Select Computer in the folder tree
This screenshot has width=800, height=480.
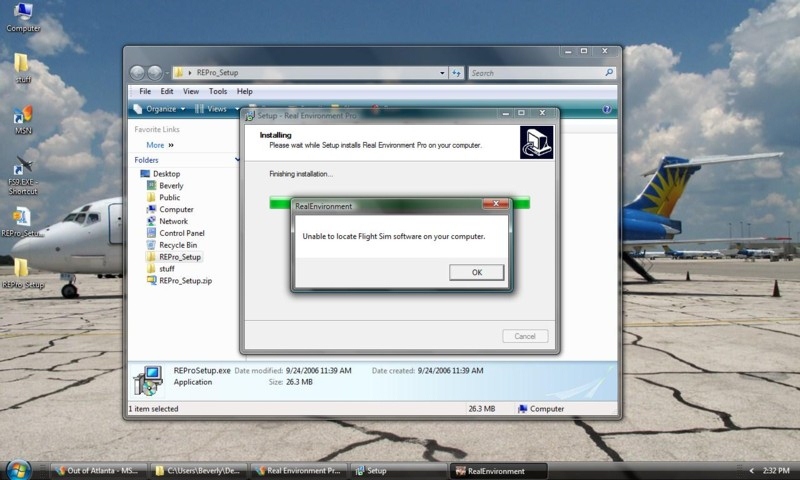(170, 210)
